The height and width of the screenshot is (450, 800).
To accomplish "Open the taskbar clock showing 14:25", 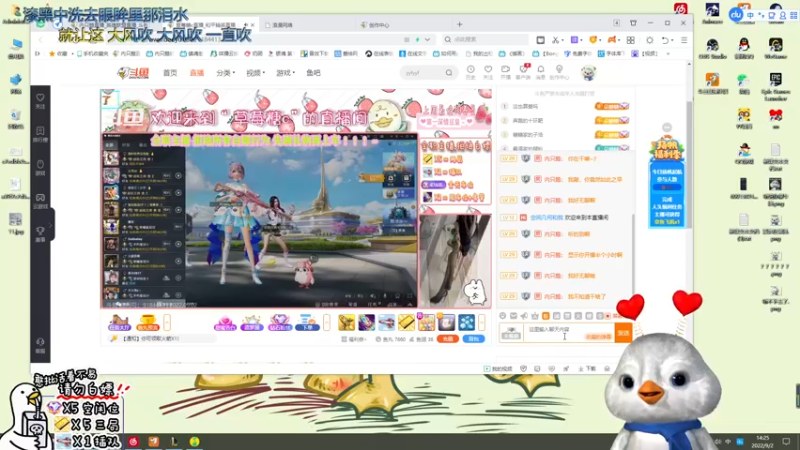I will tap(762, 441).
